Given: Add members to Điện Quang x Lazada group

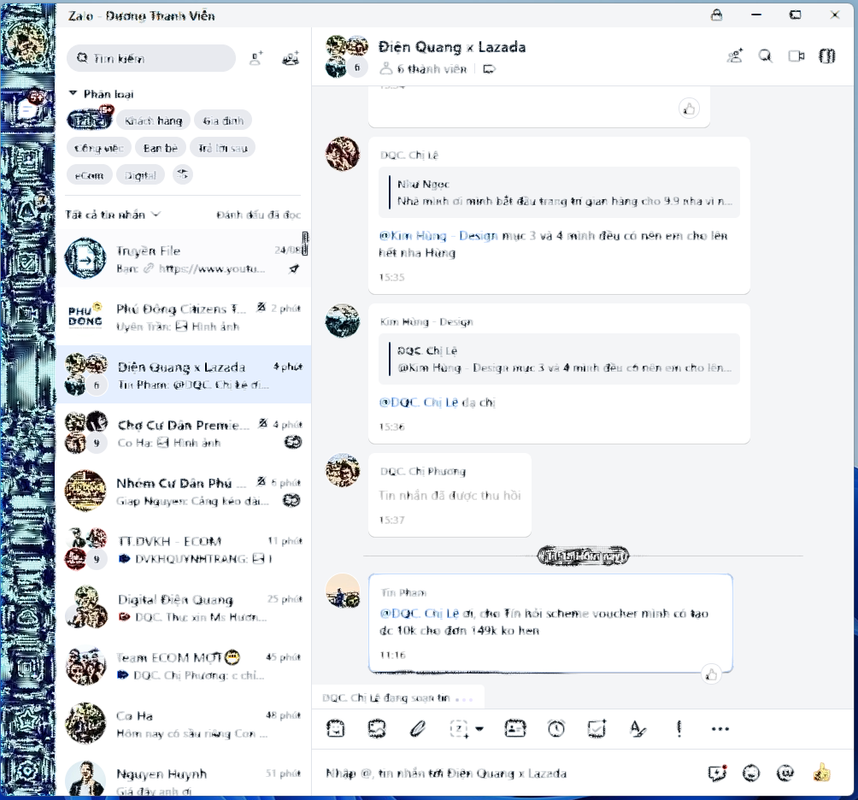Looking at the screenshot, I should pos(735,56).
